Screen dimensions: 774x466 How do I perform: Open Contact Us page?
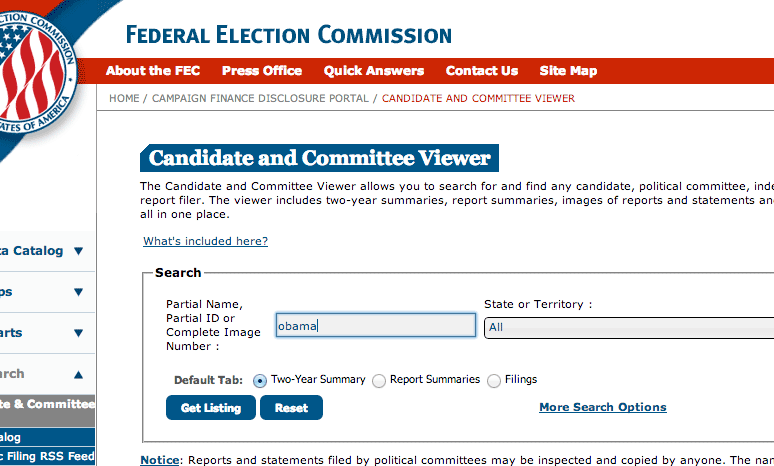[482, 71]
